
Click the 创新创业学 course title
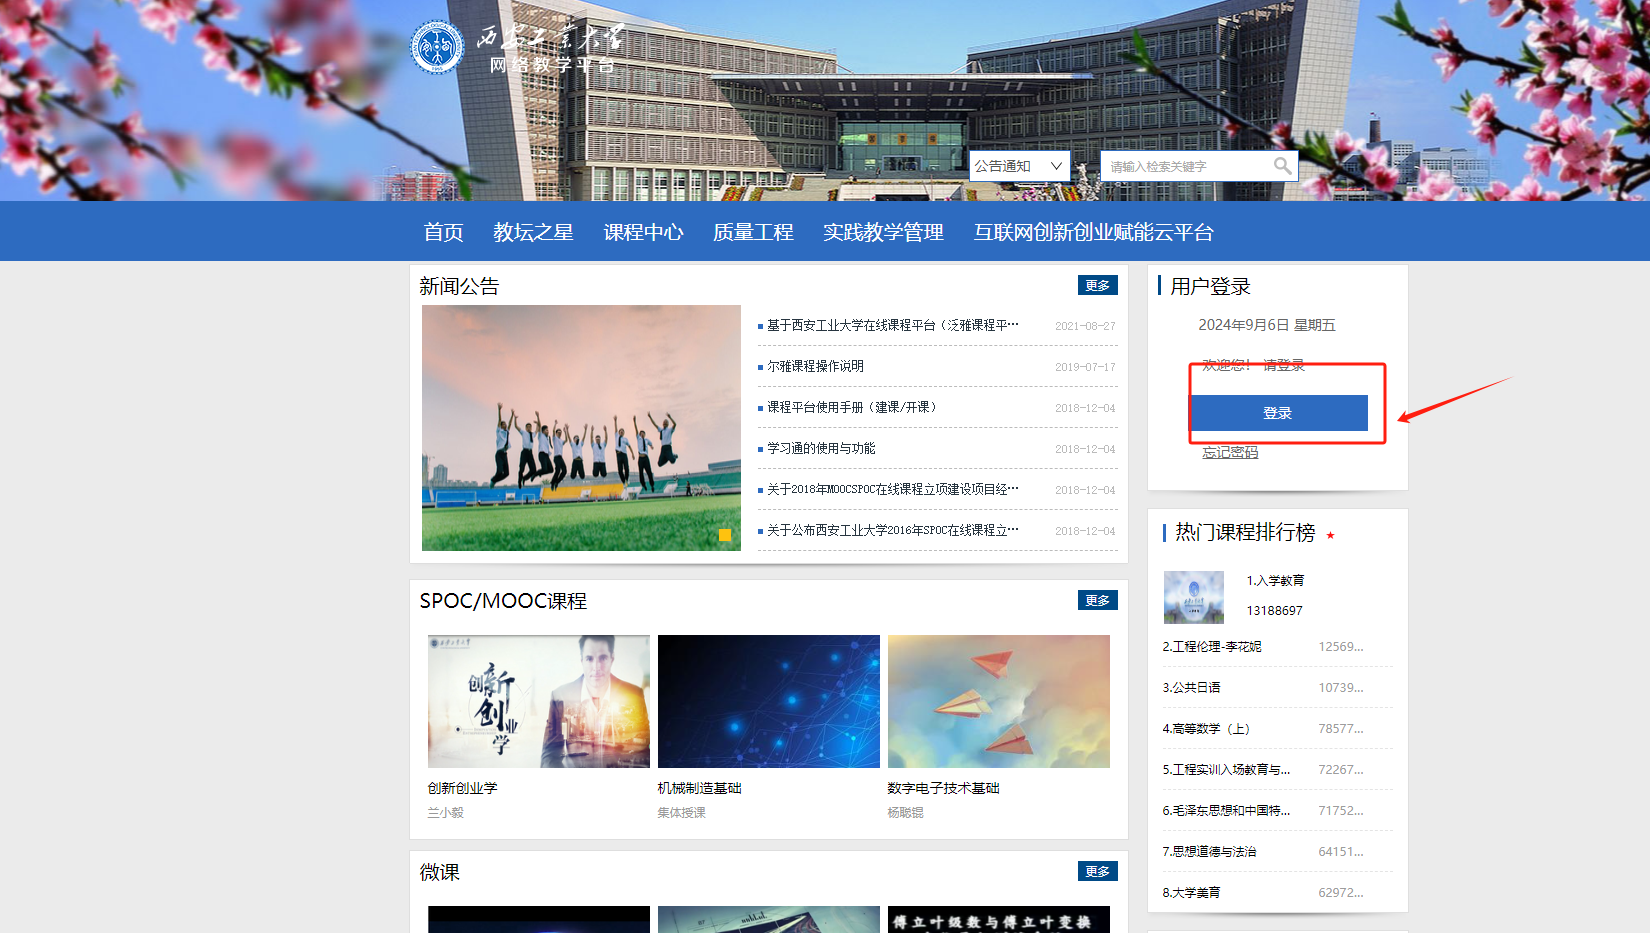462,788
